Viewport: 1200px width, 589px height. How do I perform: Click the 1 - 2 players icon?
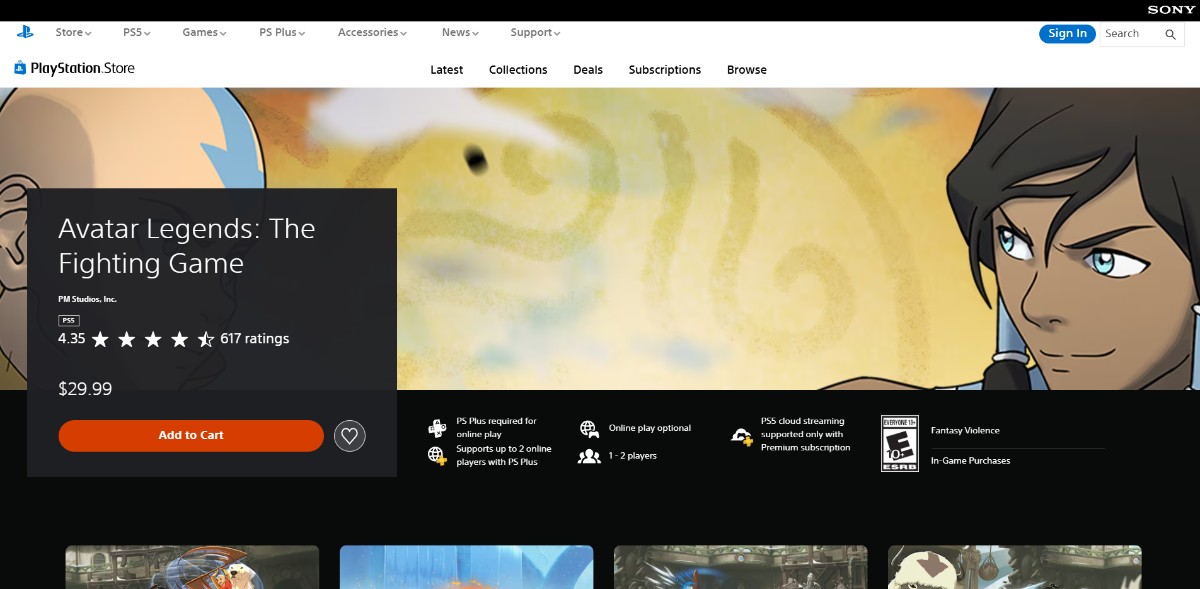click(x=589, y=456)
